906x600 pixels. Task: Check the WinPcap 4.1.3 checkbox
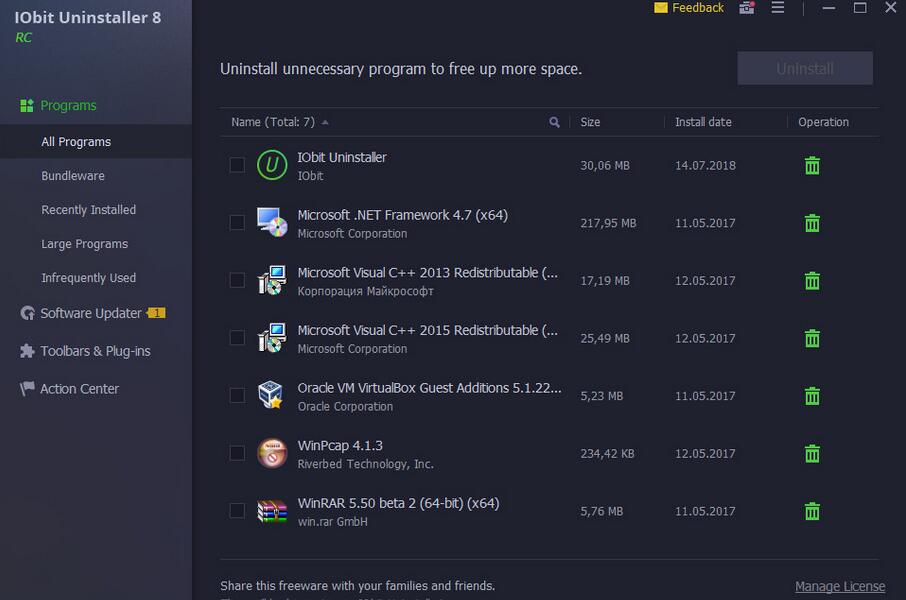point(237,453)
